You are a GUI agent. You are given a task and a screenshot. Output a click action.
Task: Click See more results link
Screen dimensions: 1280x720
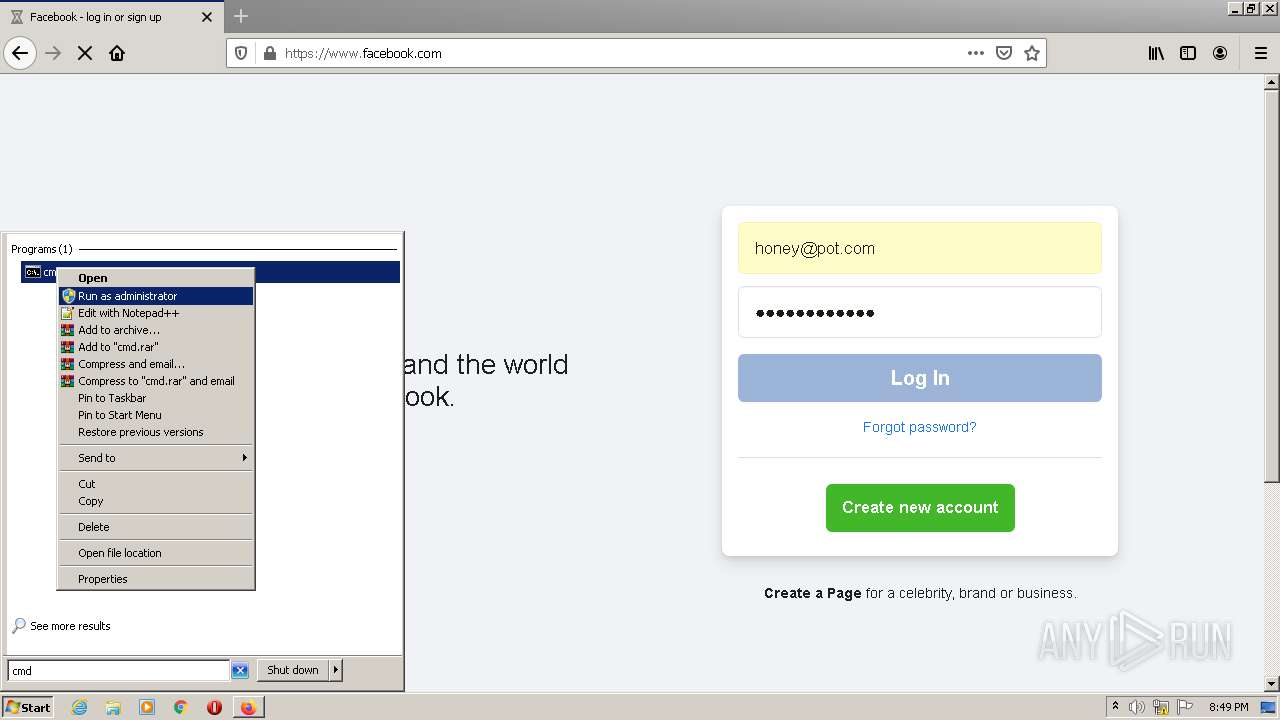[x=70, y=626]
